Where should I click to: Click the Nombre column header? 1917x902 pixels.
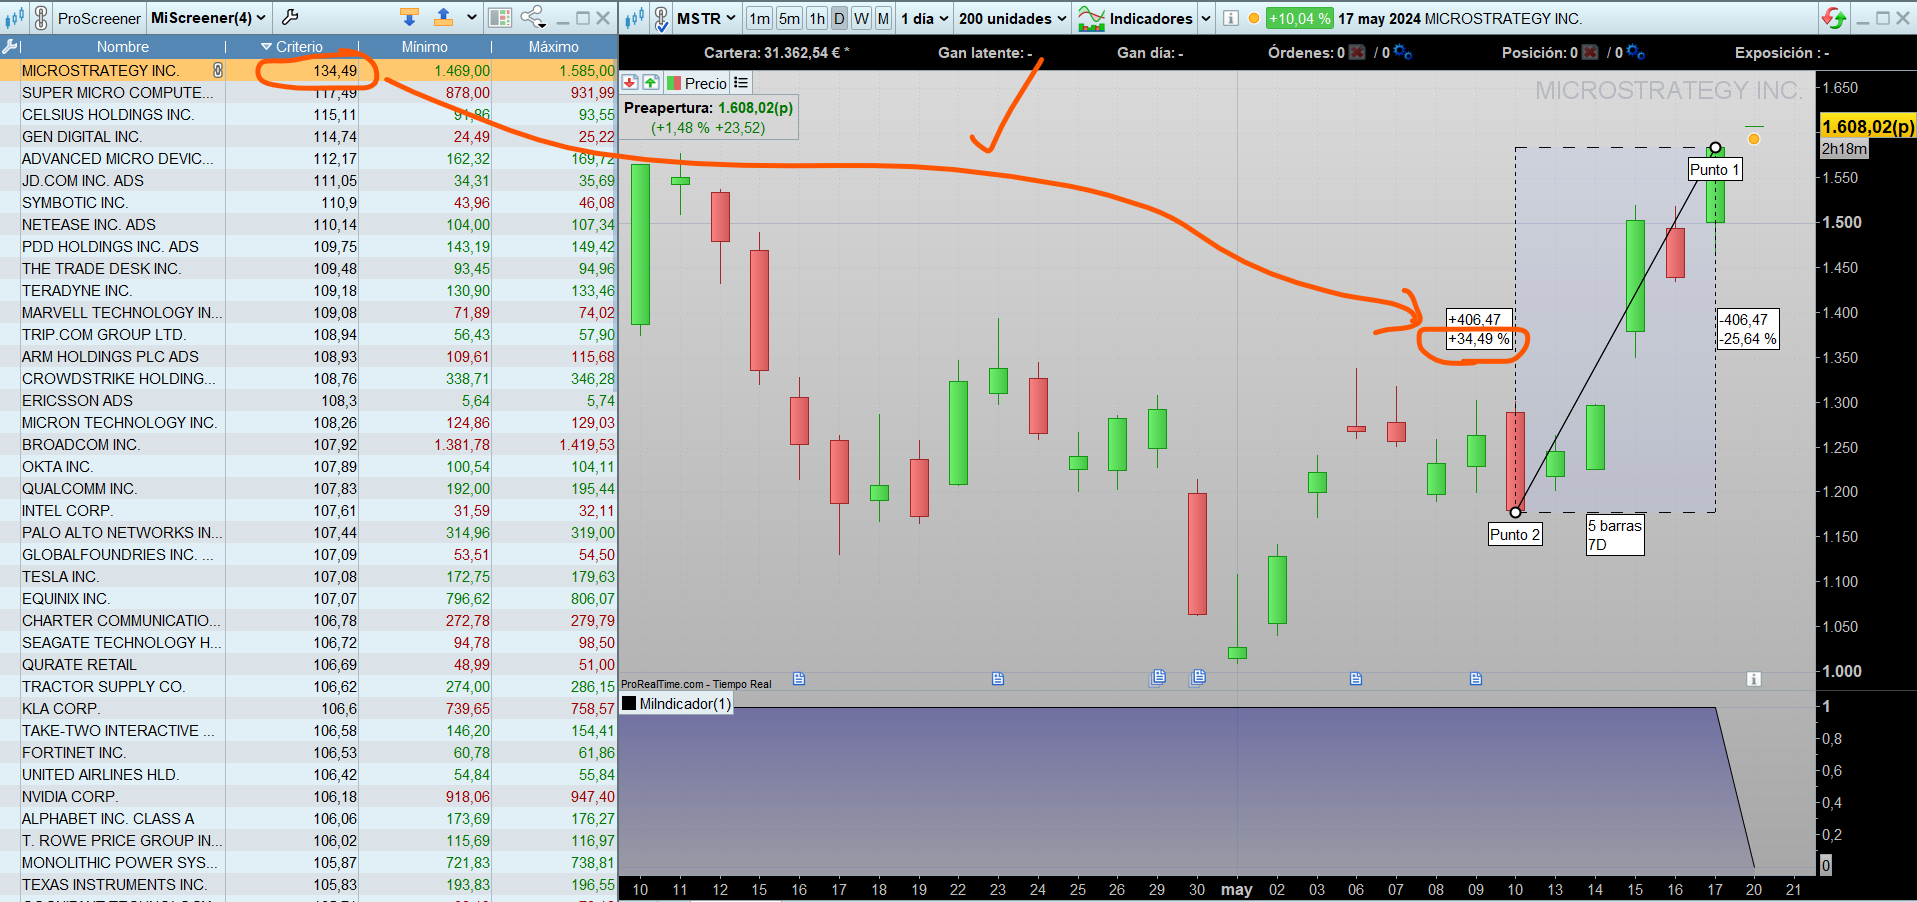[123, 47]
